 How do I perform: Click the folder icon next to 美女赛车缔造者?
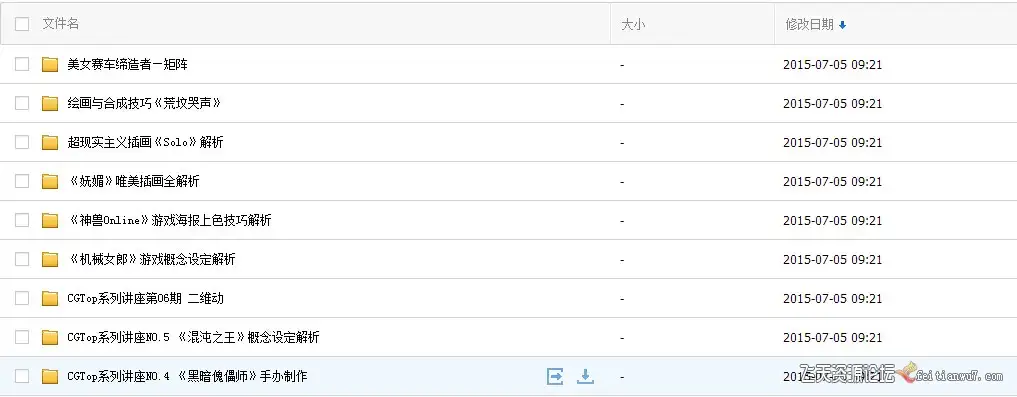(x=50, y=65)
